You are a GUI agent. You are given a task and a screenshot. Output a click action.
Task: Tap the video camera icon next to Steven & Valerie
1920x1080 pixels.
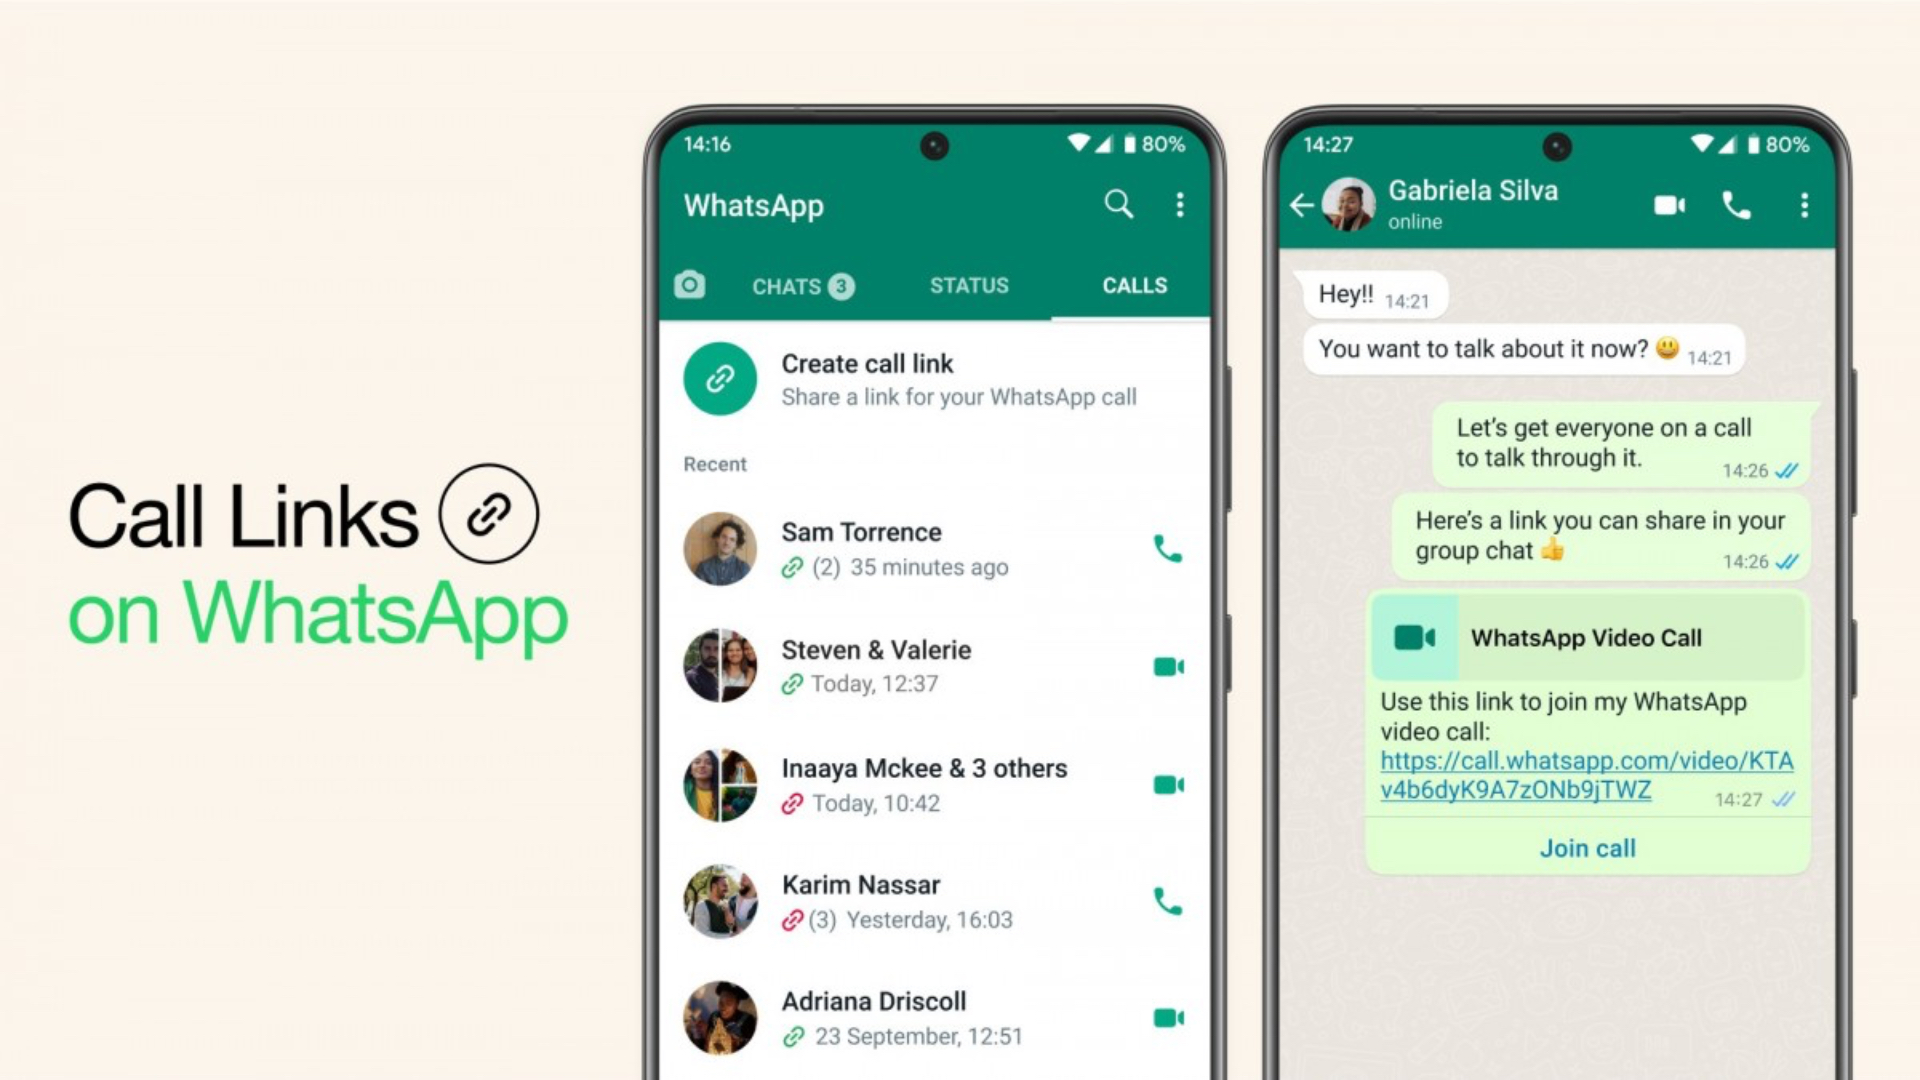(x=1167, y=666)
